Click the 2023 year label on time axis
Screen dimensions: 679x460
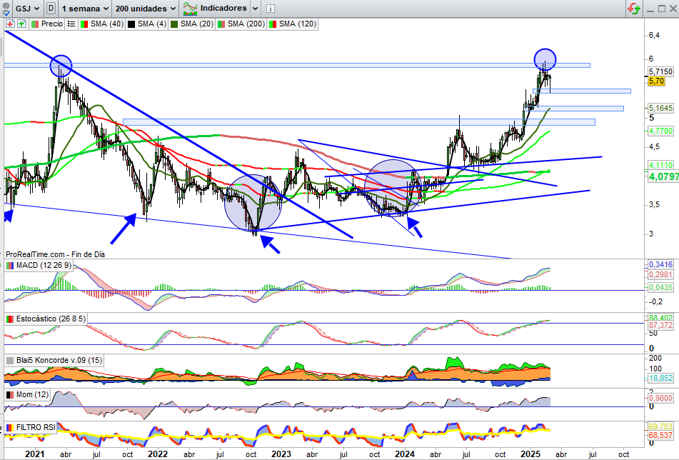(x=281, y=454)
